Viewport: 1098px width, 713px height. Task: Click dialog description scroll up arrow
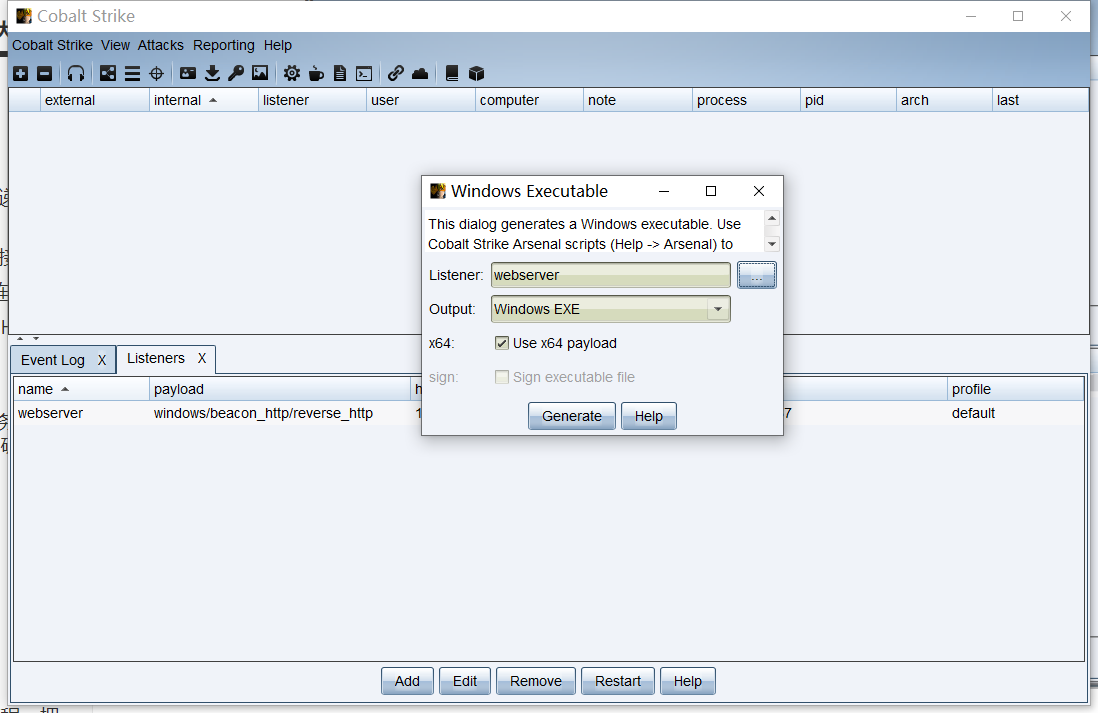(772, 219)
